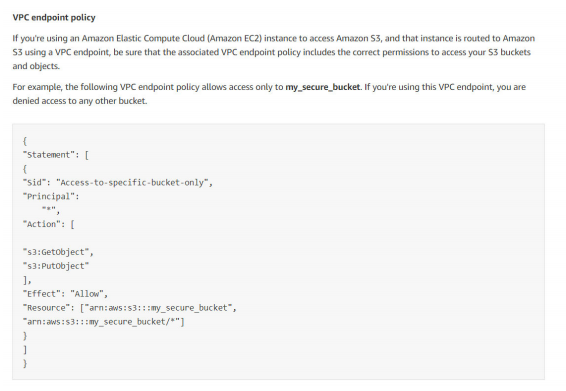Click the closing square bracket near code end
This screenshot has width=566, height=391.
pyautogui.click(x=25, y=349)
